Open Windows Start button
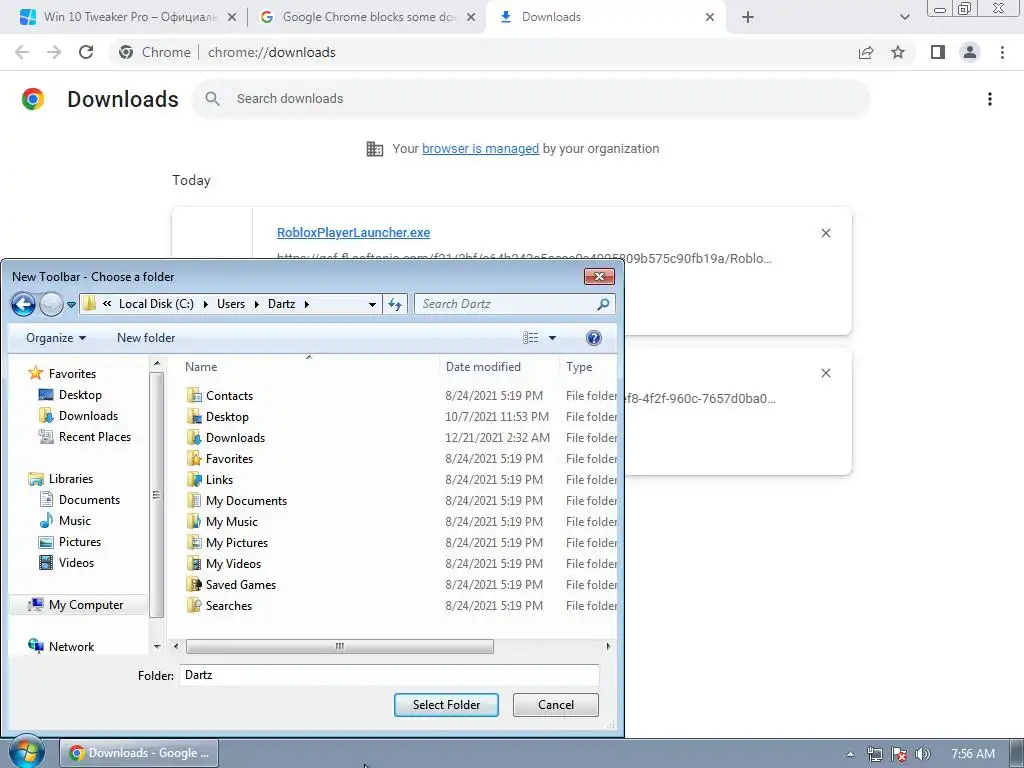The height and width of the screenshot is (768, 1024). pos(26,752)
